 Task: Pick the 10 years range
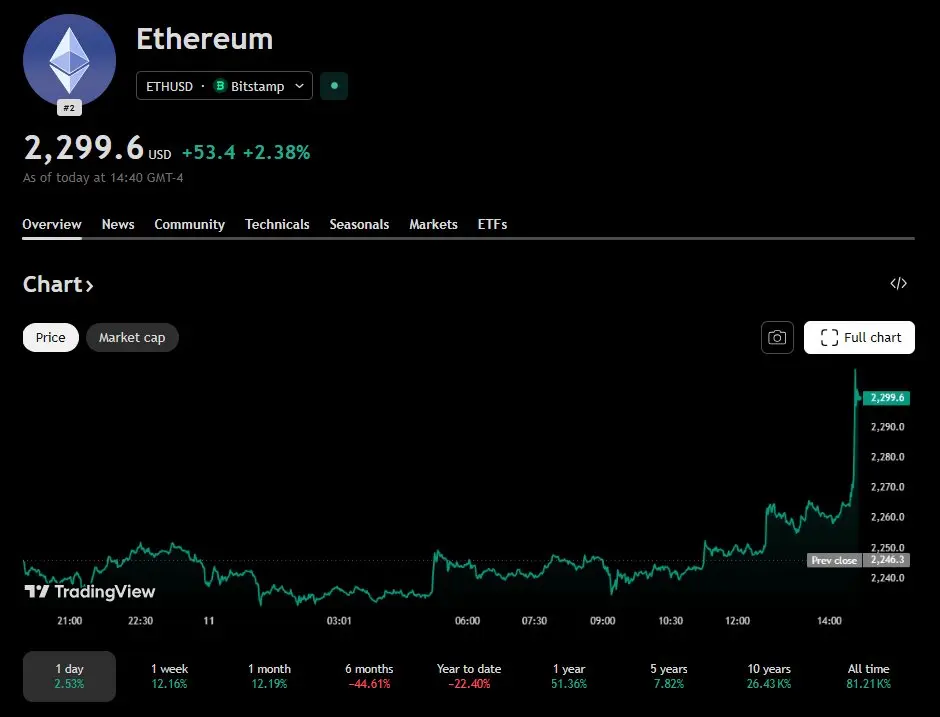click(769, 676)
